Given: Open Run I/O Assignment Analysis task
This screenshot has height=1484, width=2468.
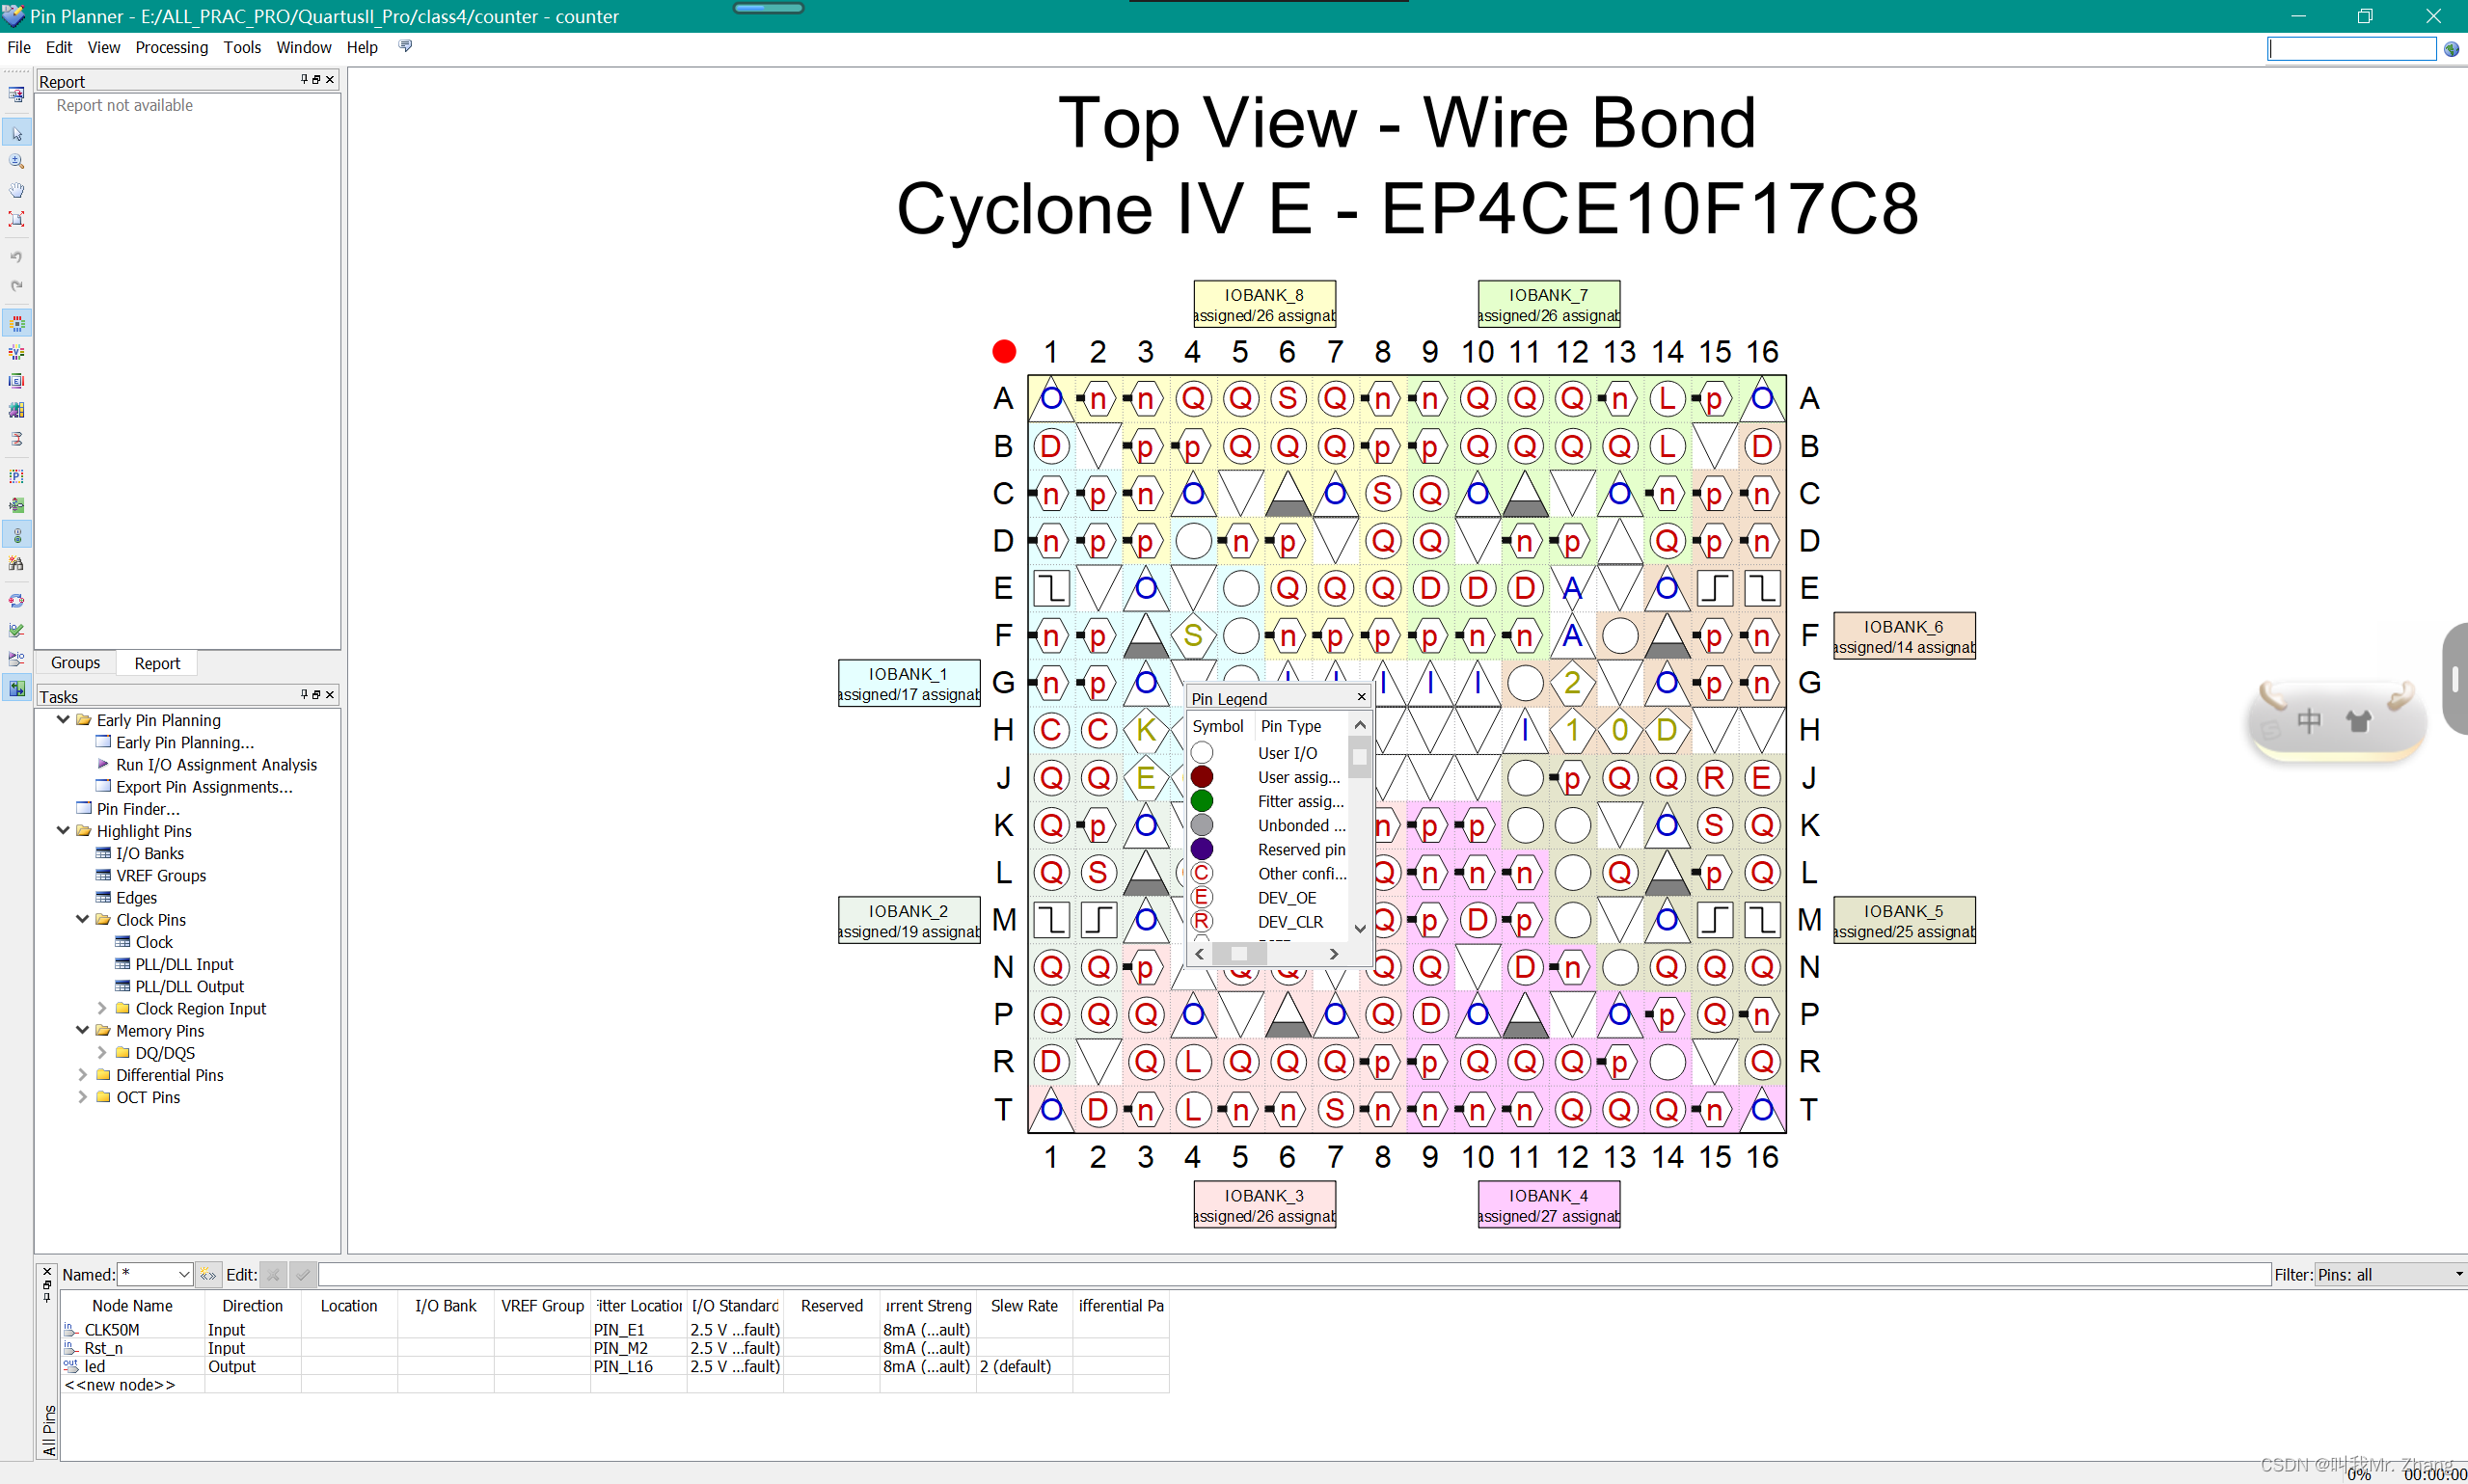Looking at the screenshot, I should pyautogui.click(x=216, y=765).
